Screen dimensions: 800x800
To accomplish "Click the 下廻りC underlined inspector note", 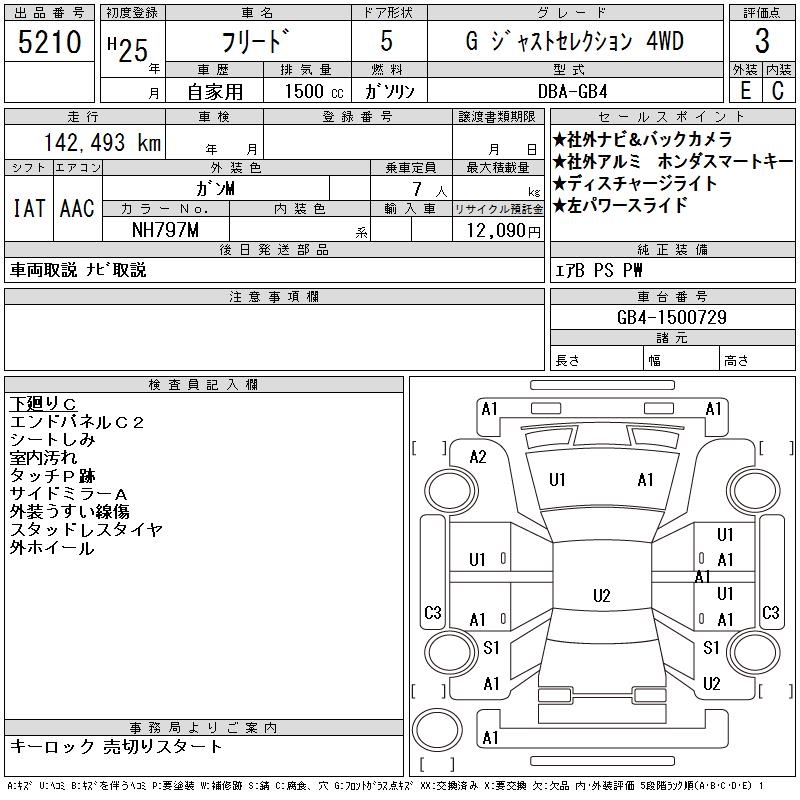I will click(43, 404).
